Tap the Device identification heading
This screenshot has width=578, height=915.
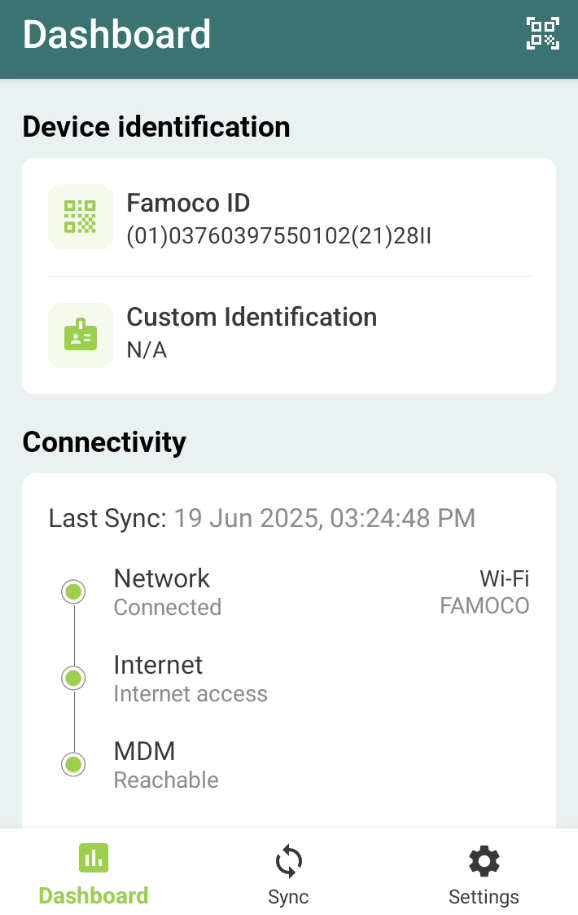click(156, 127)
